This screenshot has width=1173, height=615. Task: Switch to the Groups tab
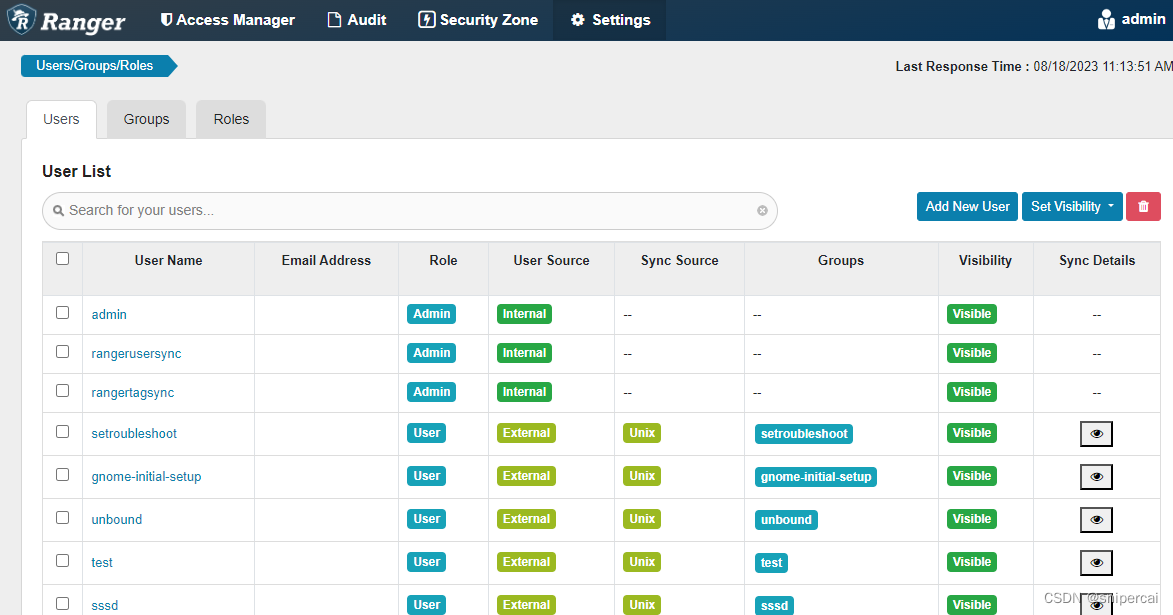(146, 118)
